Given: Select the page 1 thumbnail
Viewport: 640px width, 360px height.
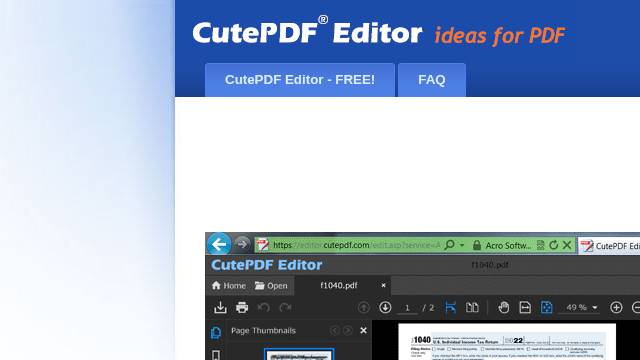Looking at the screenshot, I should click(299, 354).
